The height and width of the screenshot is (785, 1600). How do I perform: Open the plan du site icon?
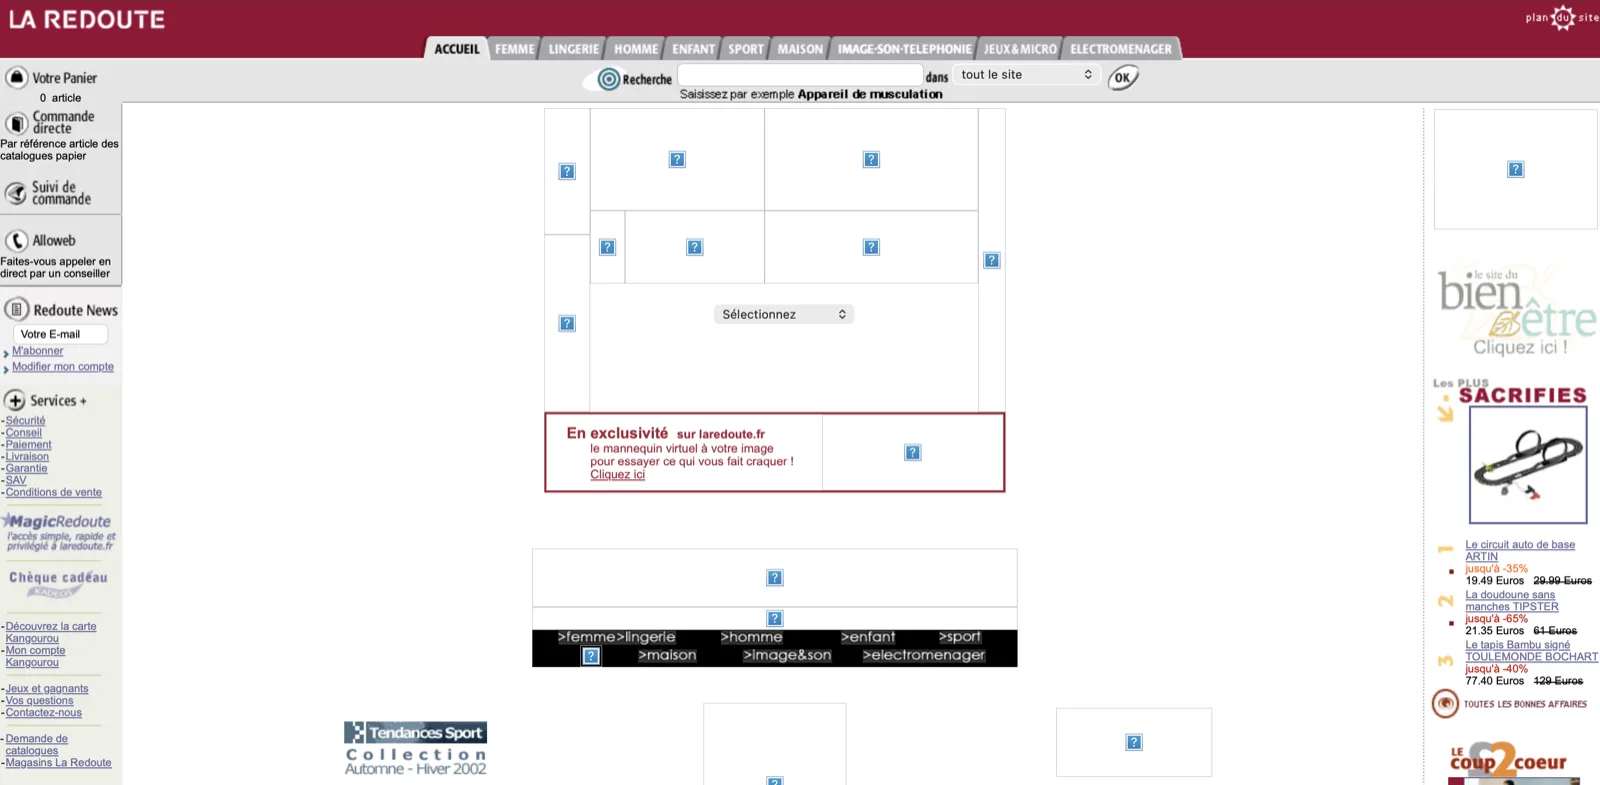coord(1562,17)
